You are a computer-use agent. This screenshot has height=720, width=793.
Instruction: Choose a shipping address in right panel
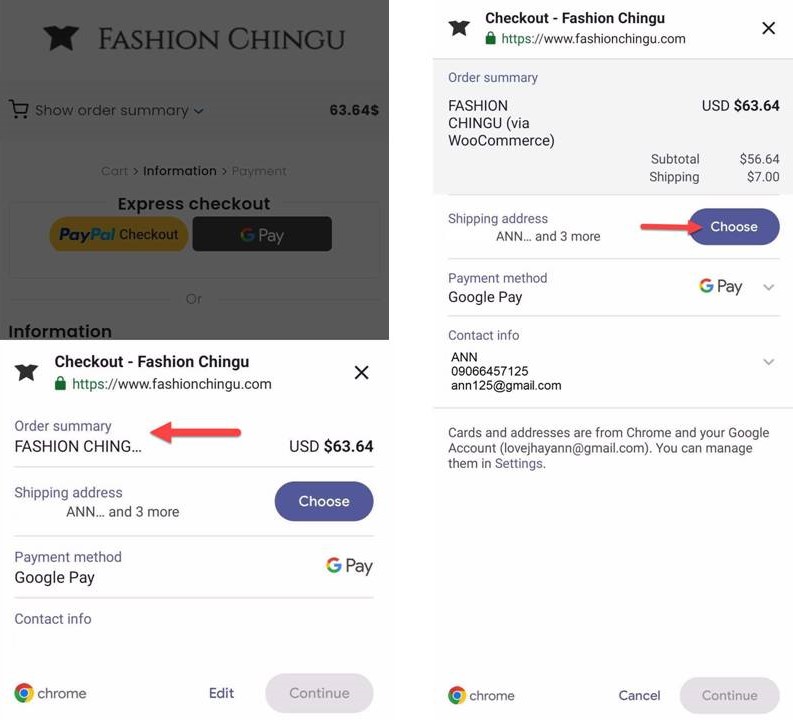point(734,227)
